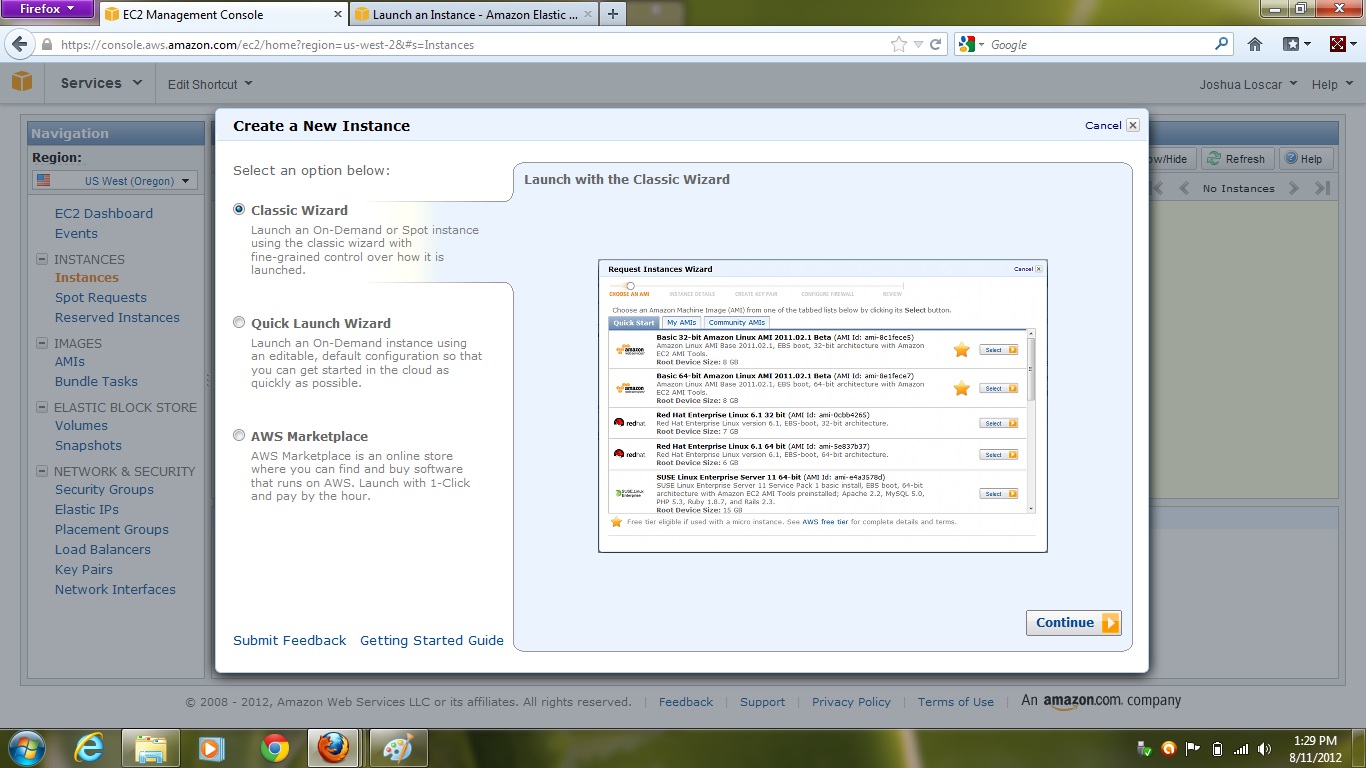
Task: Click the AWS orange cube home icon
Action: (22, 83)
